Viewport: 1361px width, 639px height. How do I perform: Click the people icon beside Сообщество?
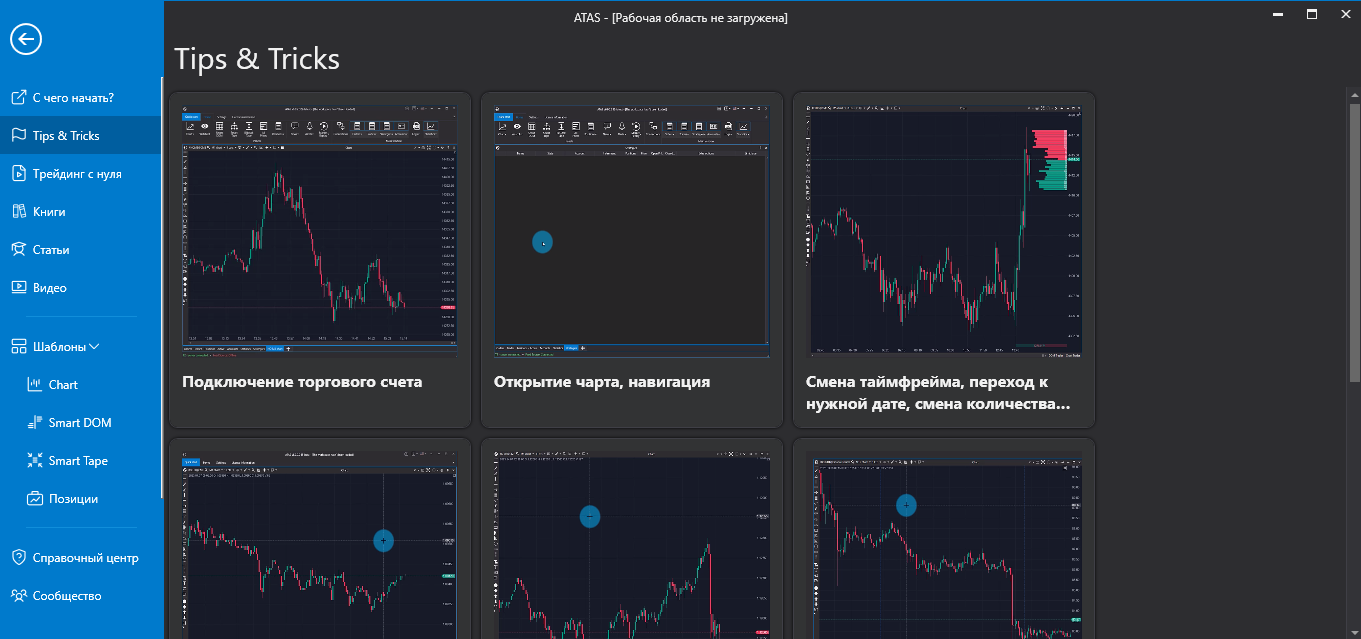pos(18,595)
